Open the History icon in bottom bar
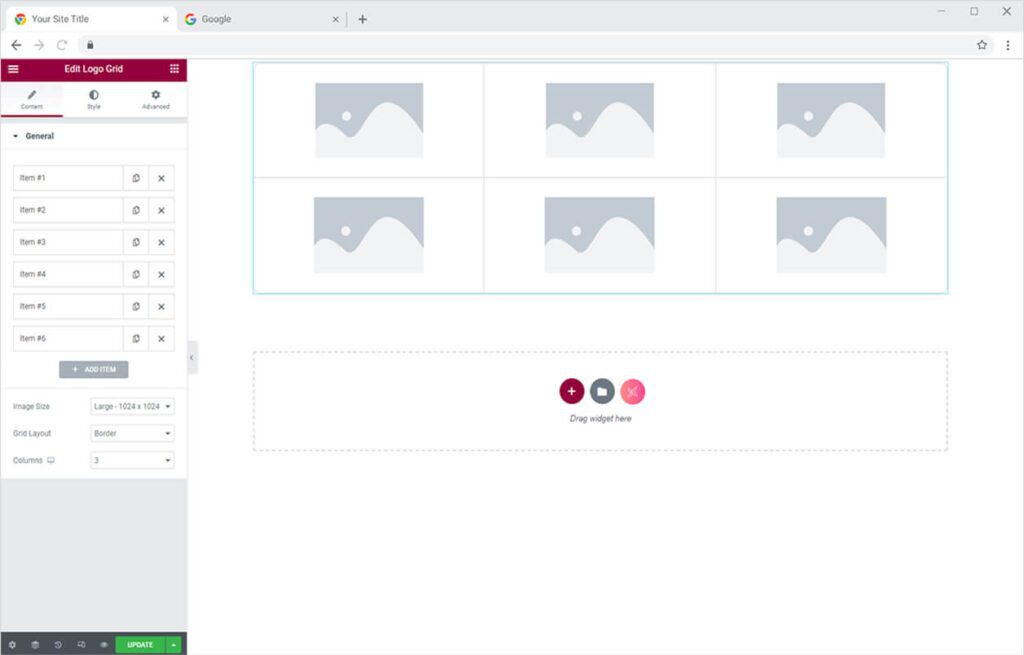The image size is (1024, 655). 58,645
